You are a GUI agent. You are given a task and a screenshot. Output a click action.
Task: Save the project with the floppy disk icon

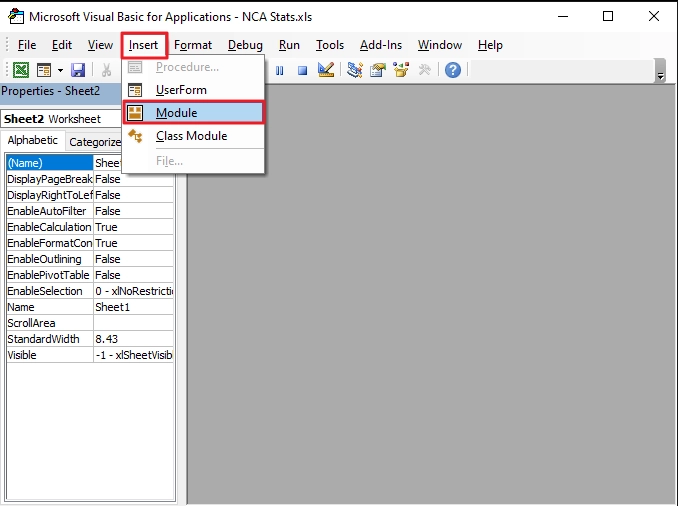pyautogui.click(x=78, y=70)
